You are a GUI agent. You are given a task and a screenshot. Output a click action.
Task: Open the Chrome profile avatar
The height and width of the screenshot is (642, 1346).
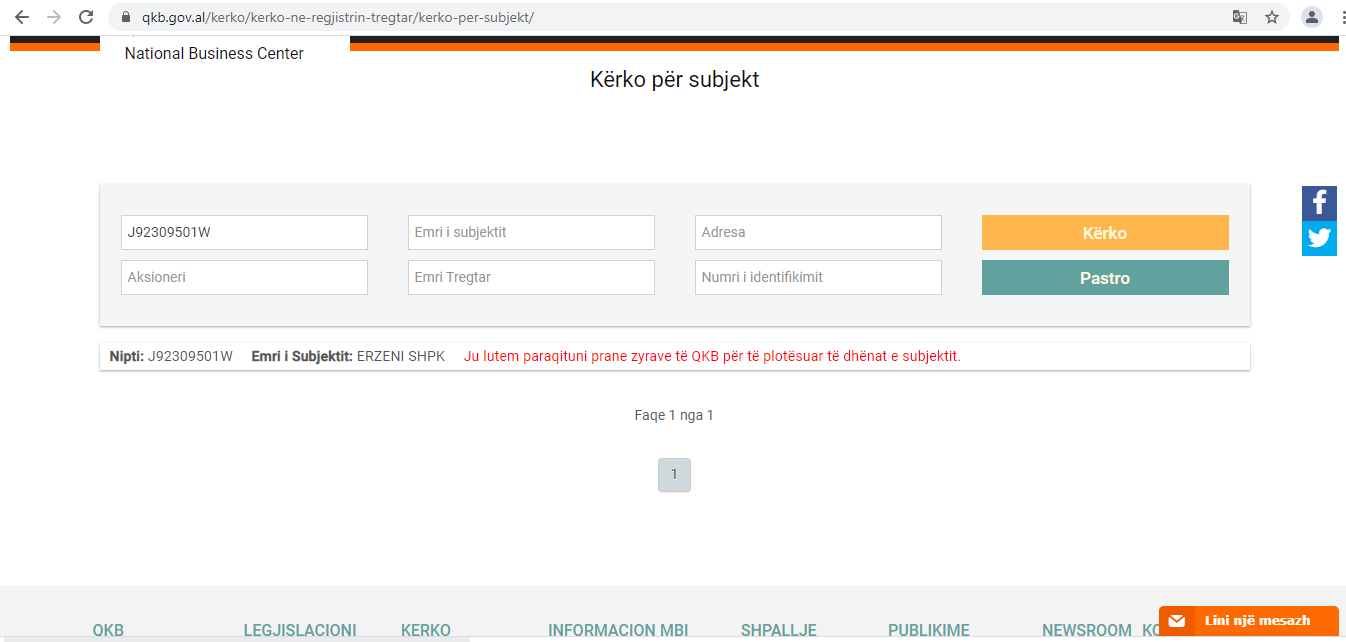point(1311,17)
